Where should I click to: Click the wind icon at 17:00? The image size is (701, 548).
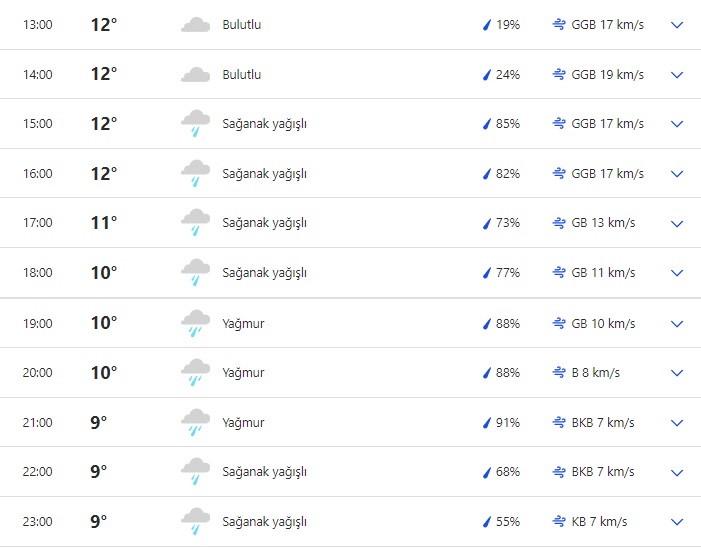[559, 223]
